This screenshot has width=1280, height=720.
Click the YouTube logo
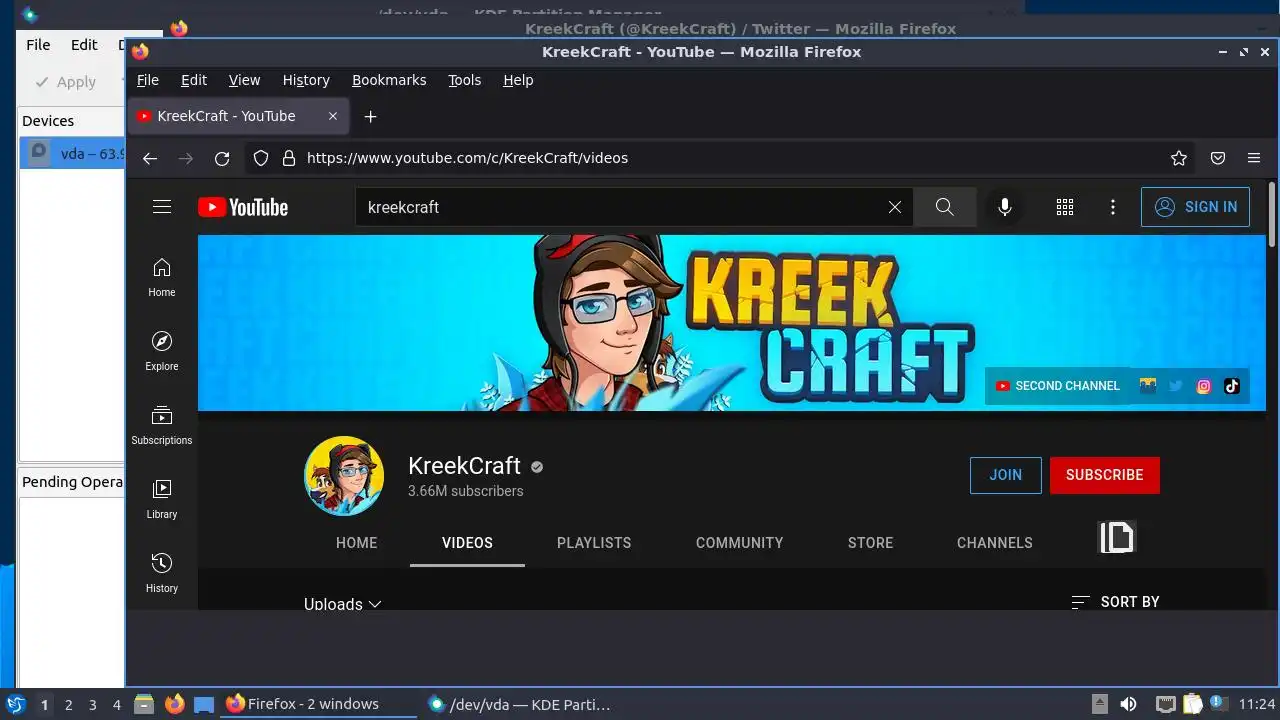(243, 207)
